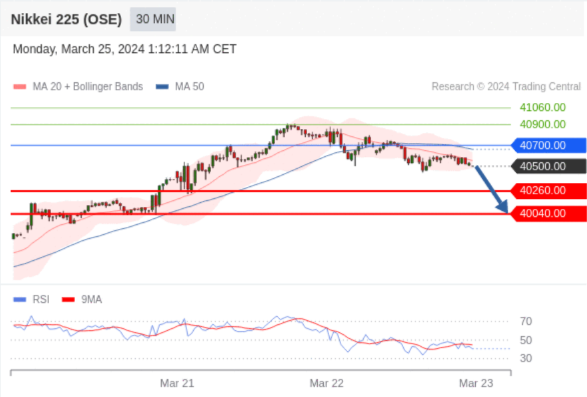Select the 41060.00 resistance level label
This screenshot has height=397, width=587.
542,107
